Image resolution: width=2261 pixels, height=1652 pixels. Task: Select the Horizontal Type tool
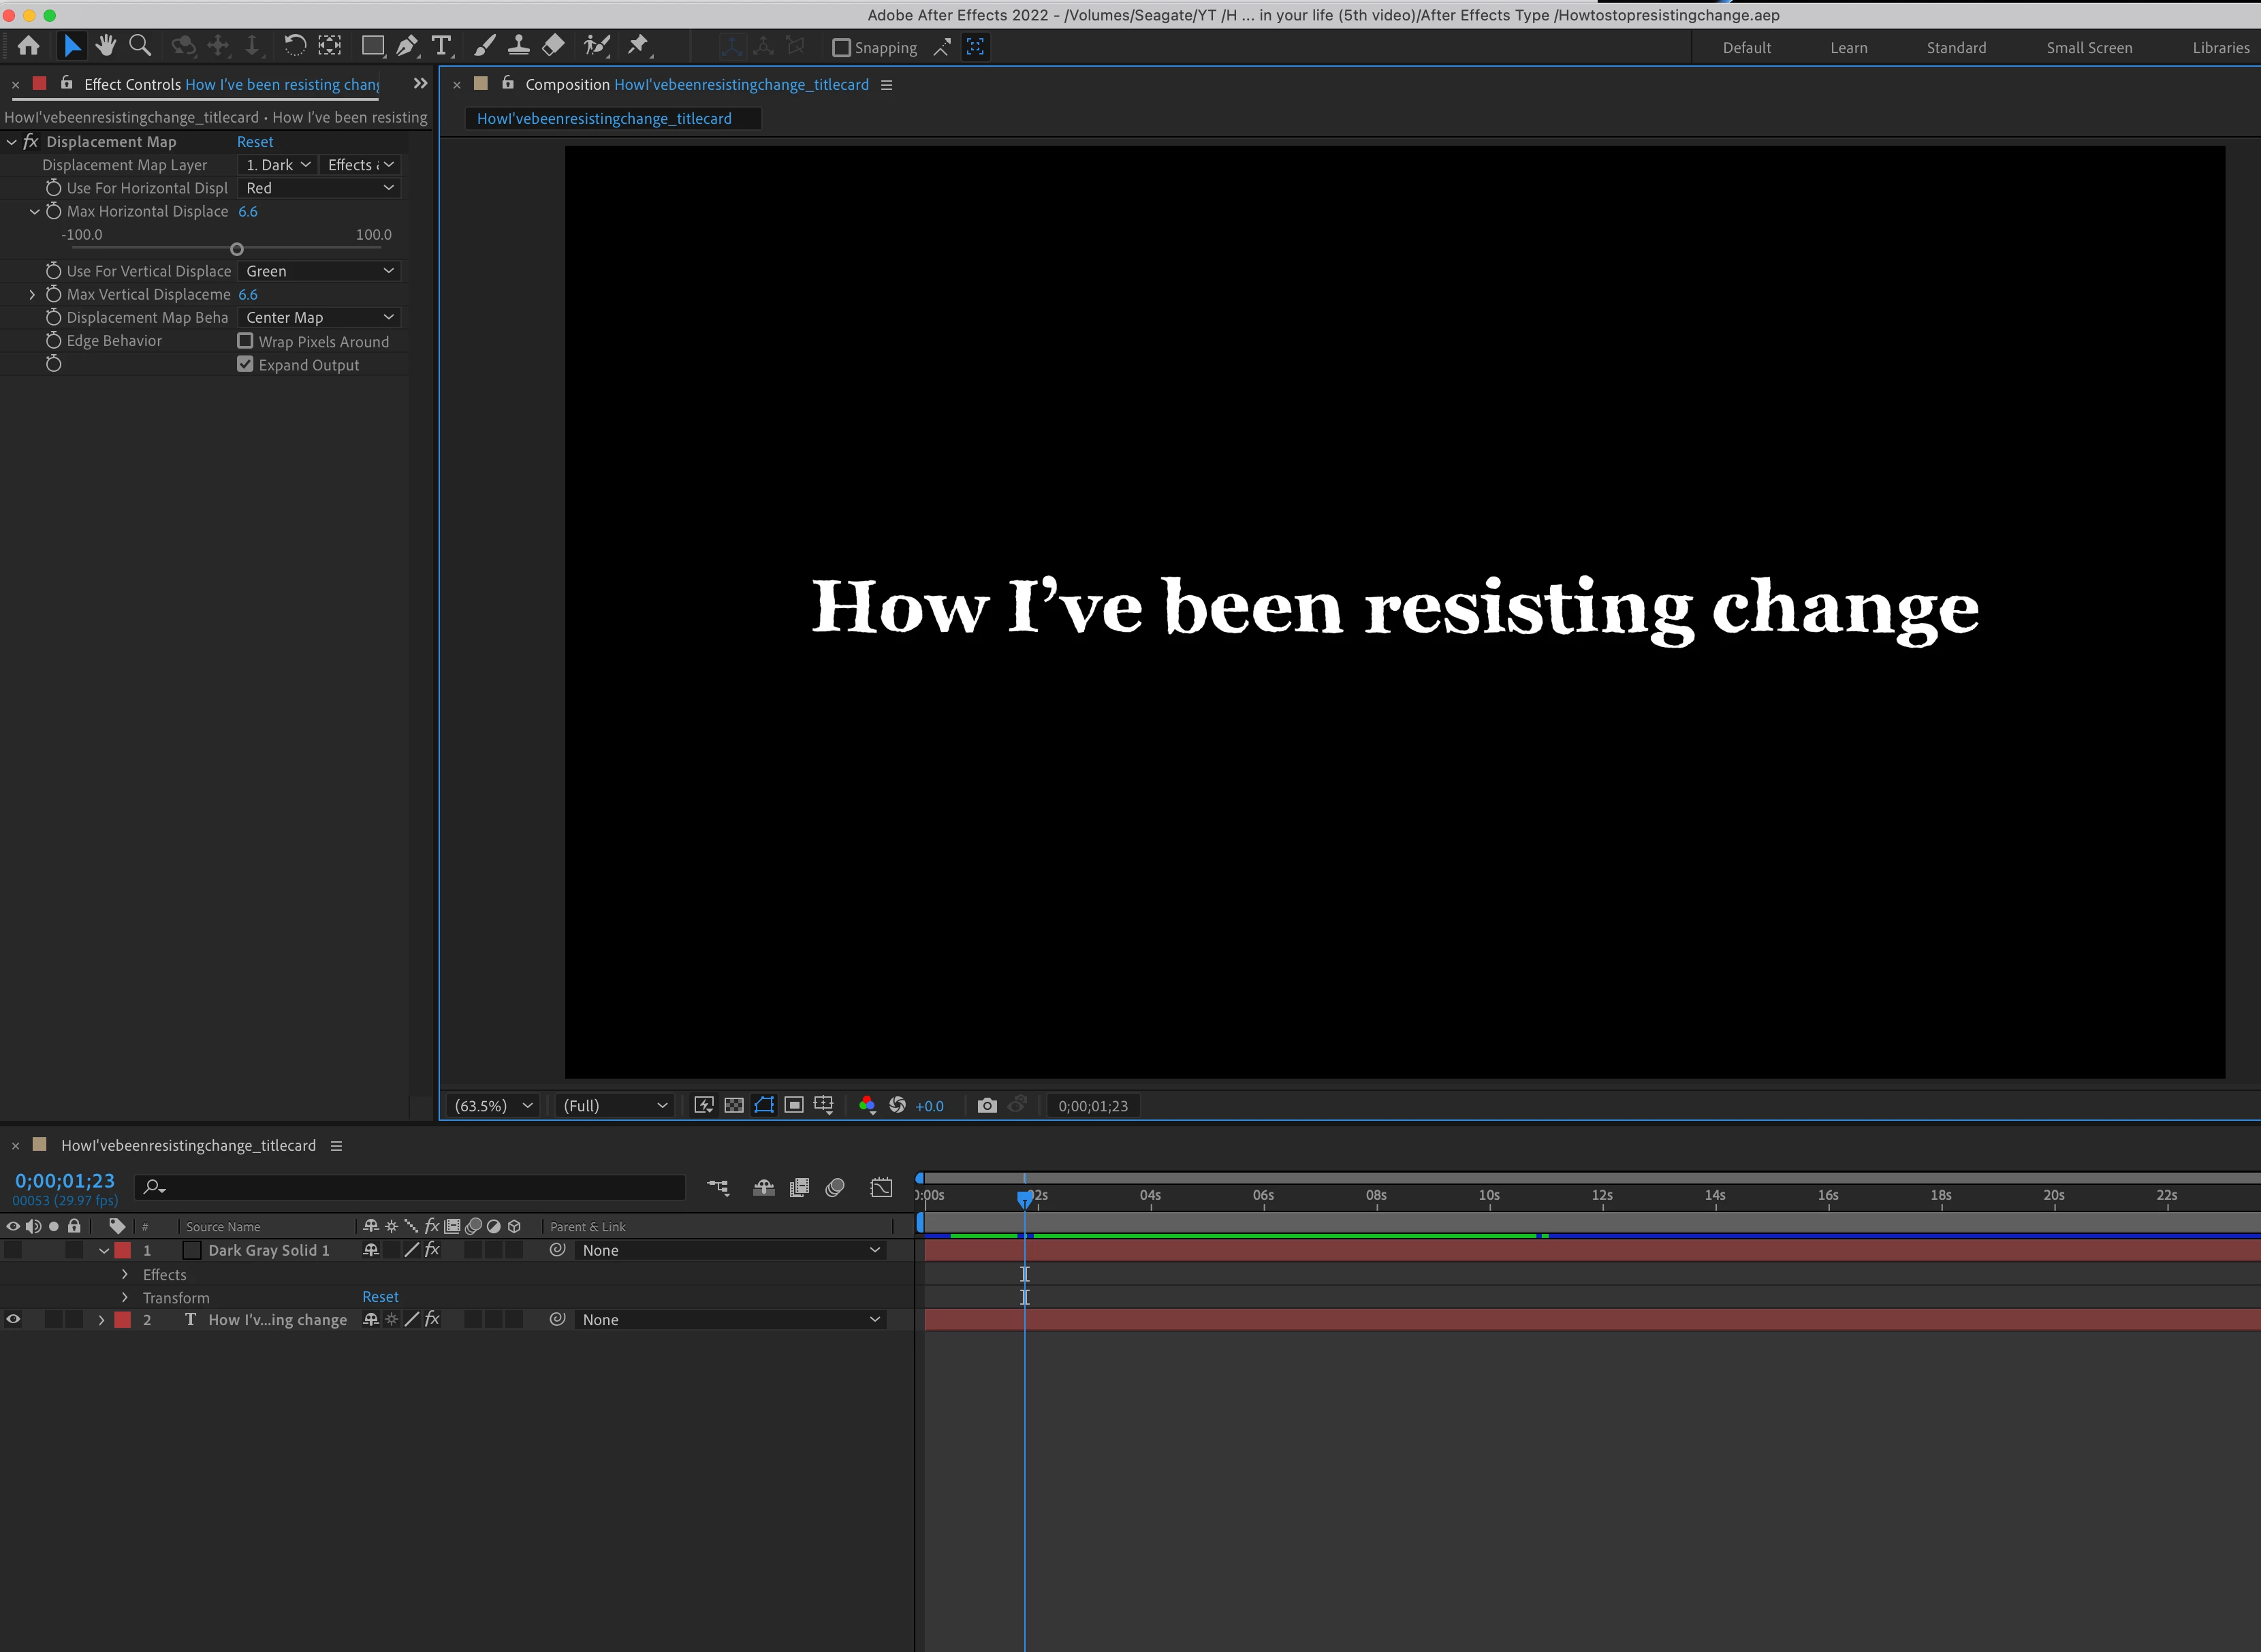441,46
